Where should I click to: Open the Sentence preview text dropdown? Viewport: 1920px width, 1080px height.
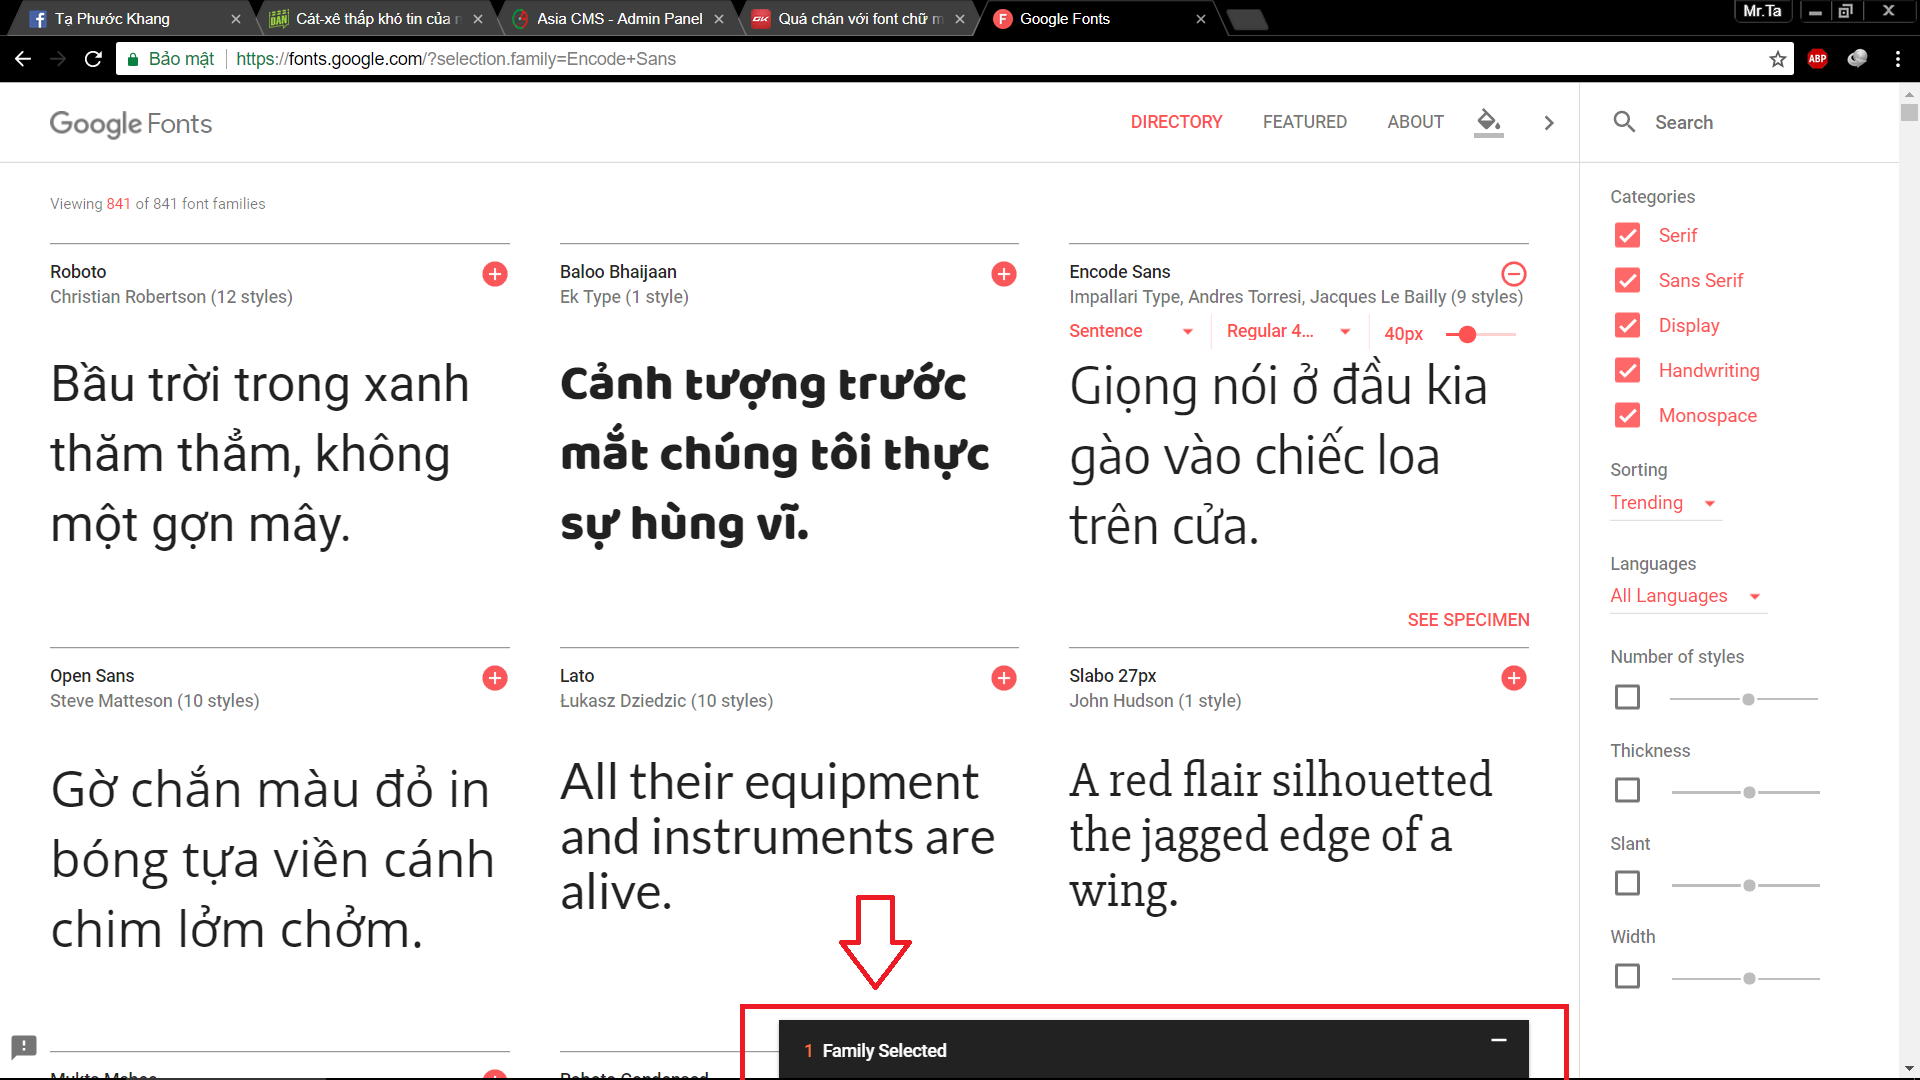(1130, 331)
